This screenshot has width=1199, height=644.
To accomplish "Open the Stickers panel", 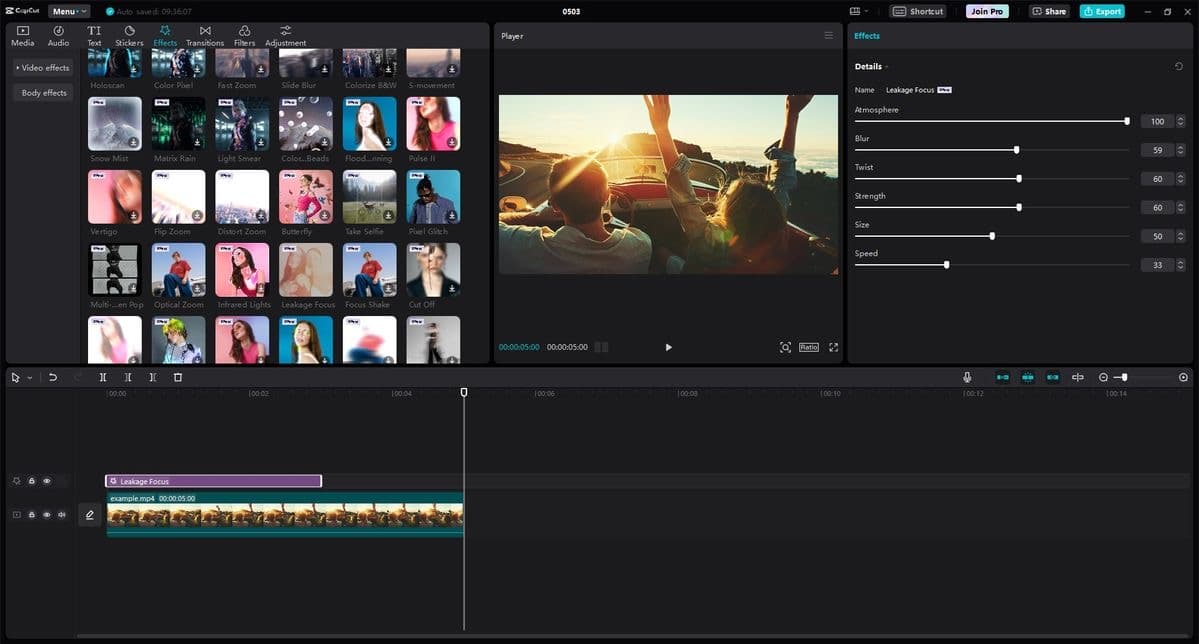I will point(129,36).
